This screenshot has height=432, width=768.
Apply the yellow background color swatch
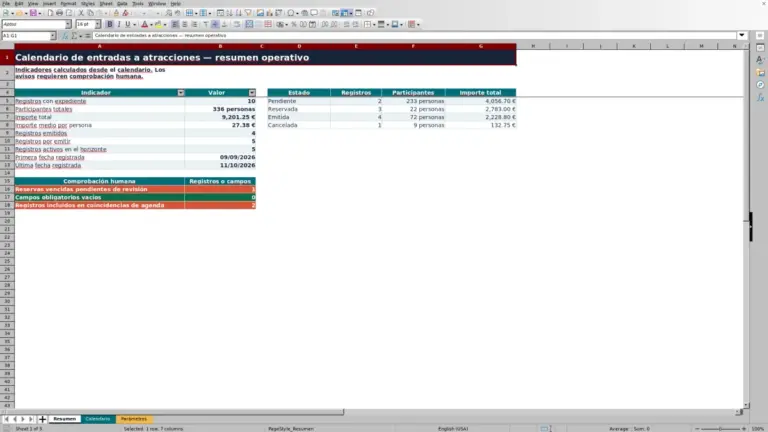tap(158, 24)
